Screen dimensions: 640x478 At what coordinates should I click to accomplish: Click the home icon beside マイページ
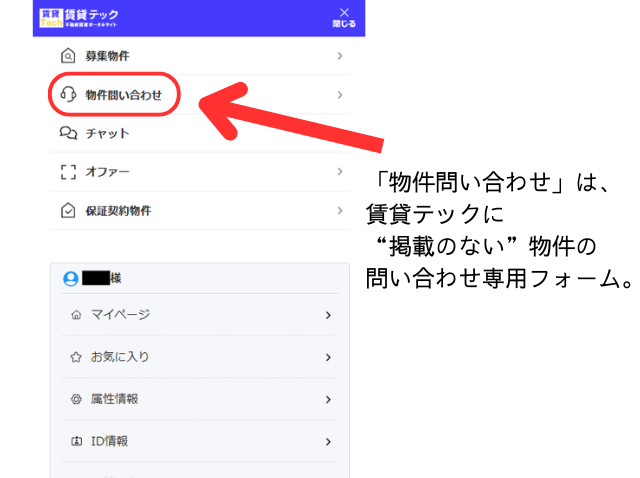[76, 315]
